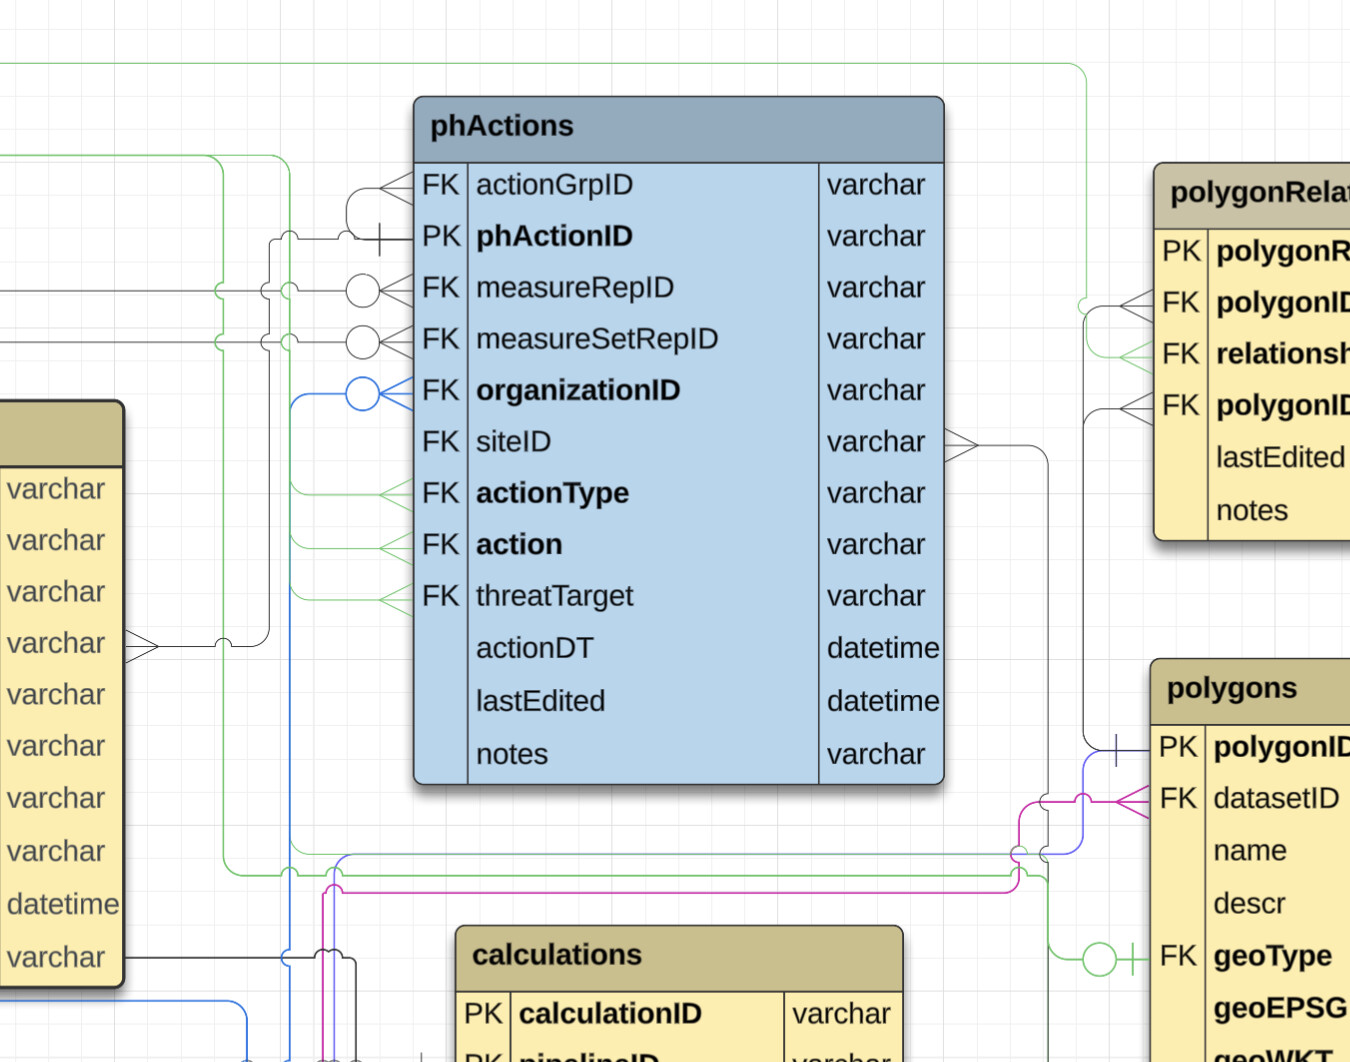Select the actionDT field

[534, 648]
